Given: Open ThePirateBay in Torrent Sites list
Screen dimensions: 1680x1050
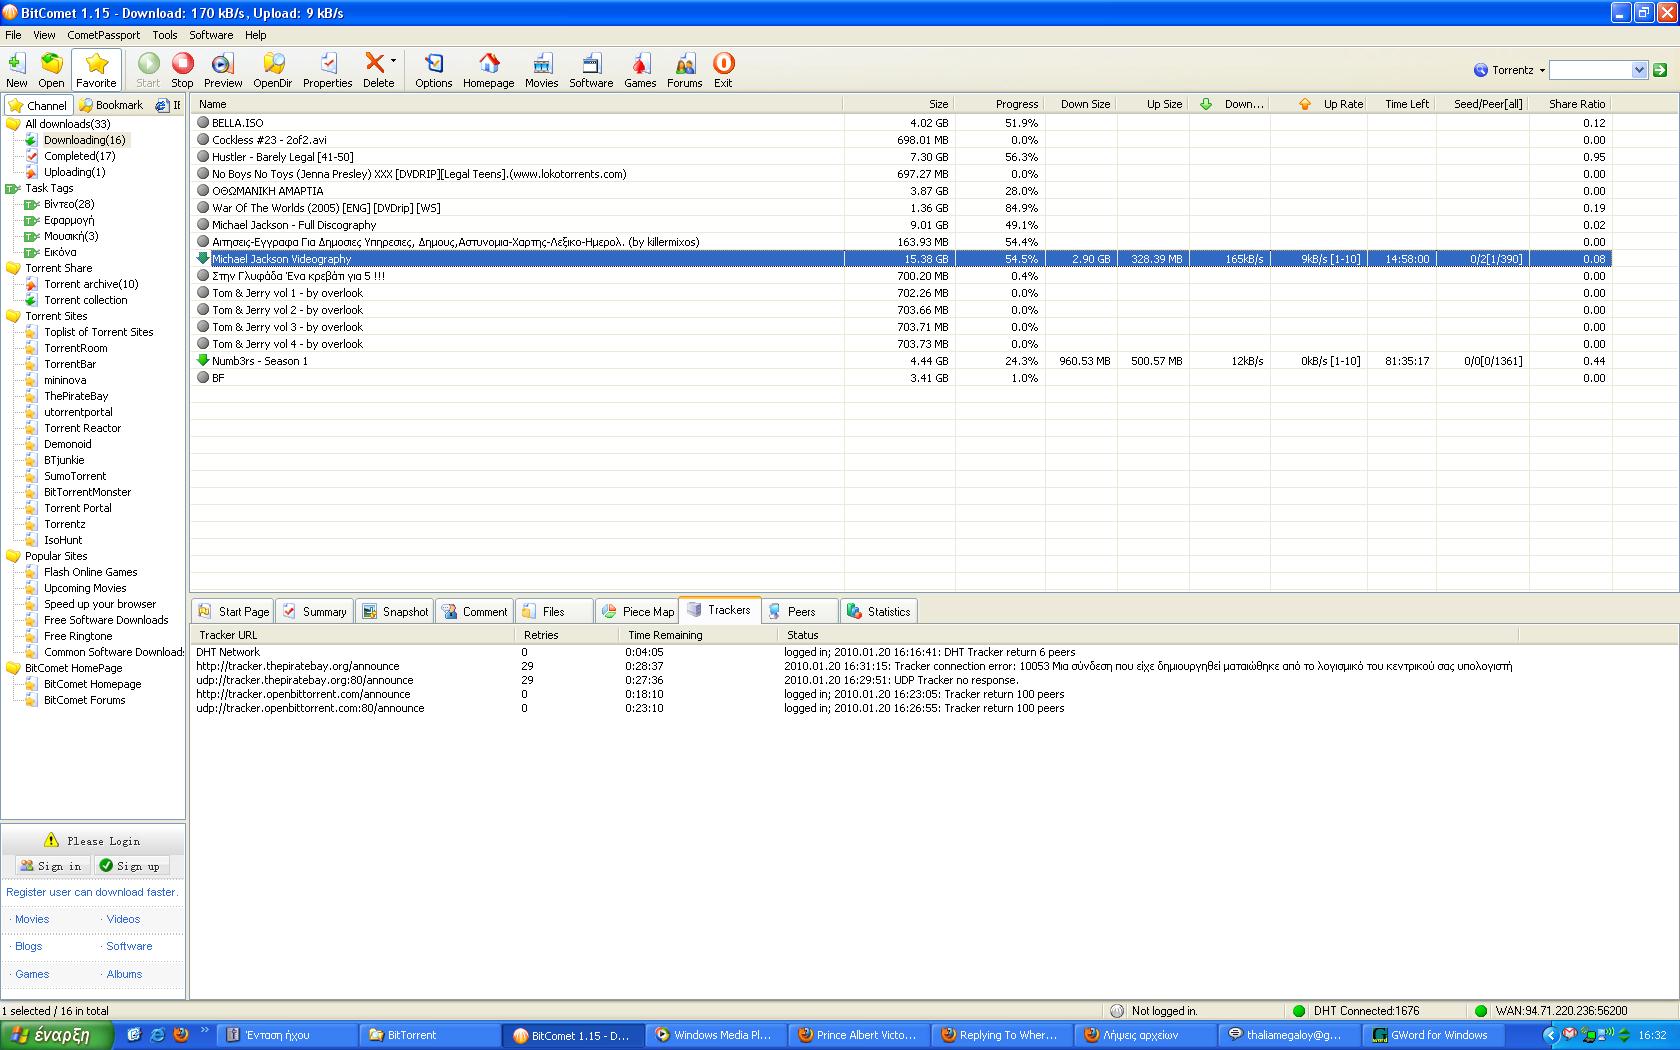Looking at the screenshot, I should click(75, 396).
